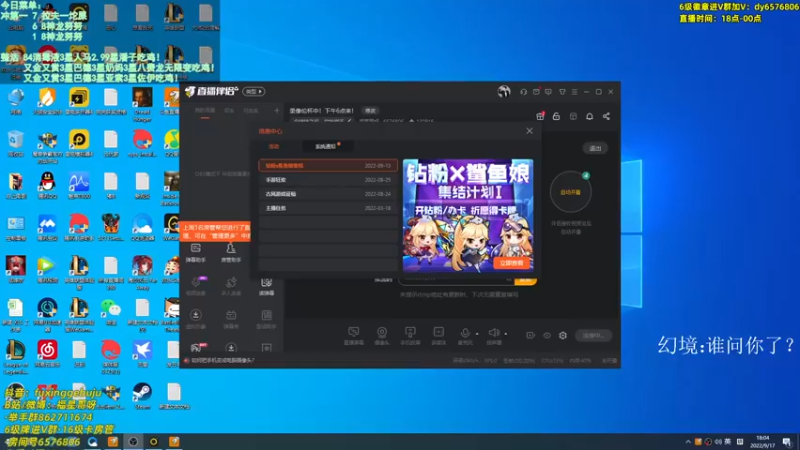Select the 主播任务 message dated 2022-03-18

328,208
